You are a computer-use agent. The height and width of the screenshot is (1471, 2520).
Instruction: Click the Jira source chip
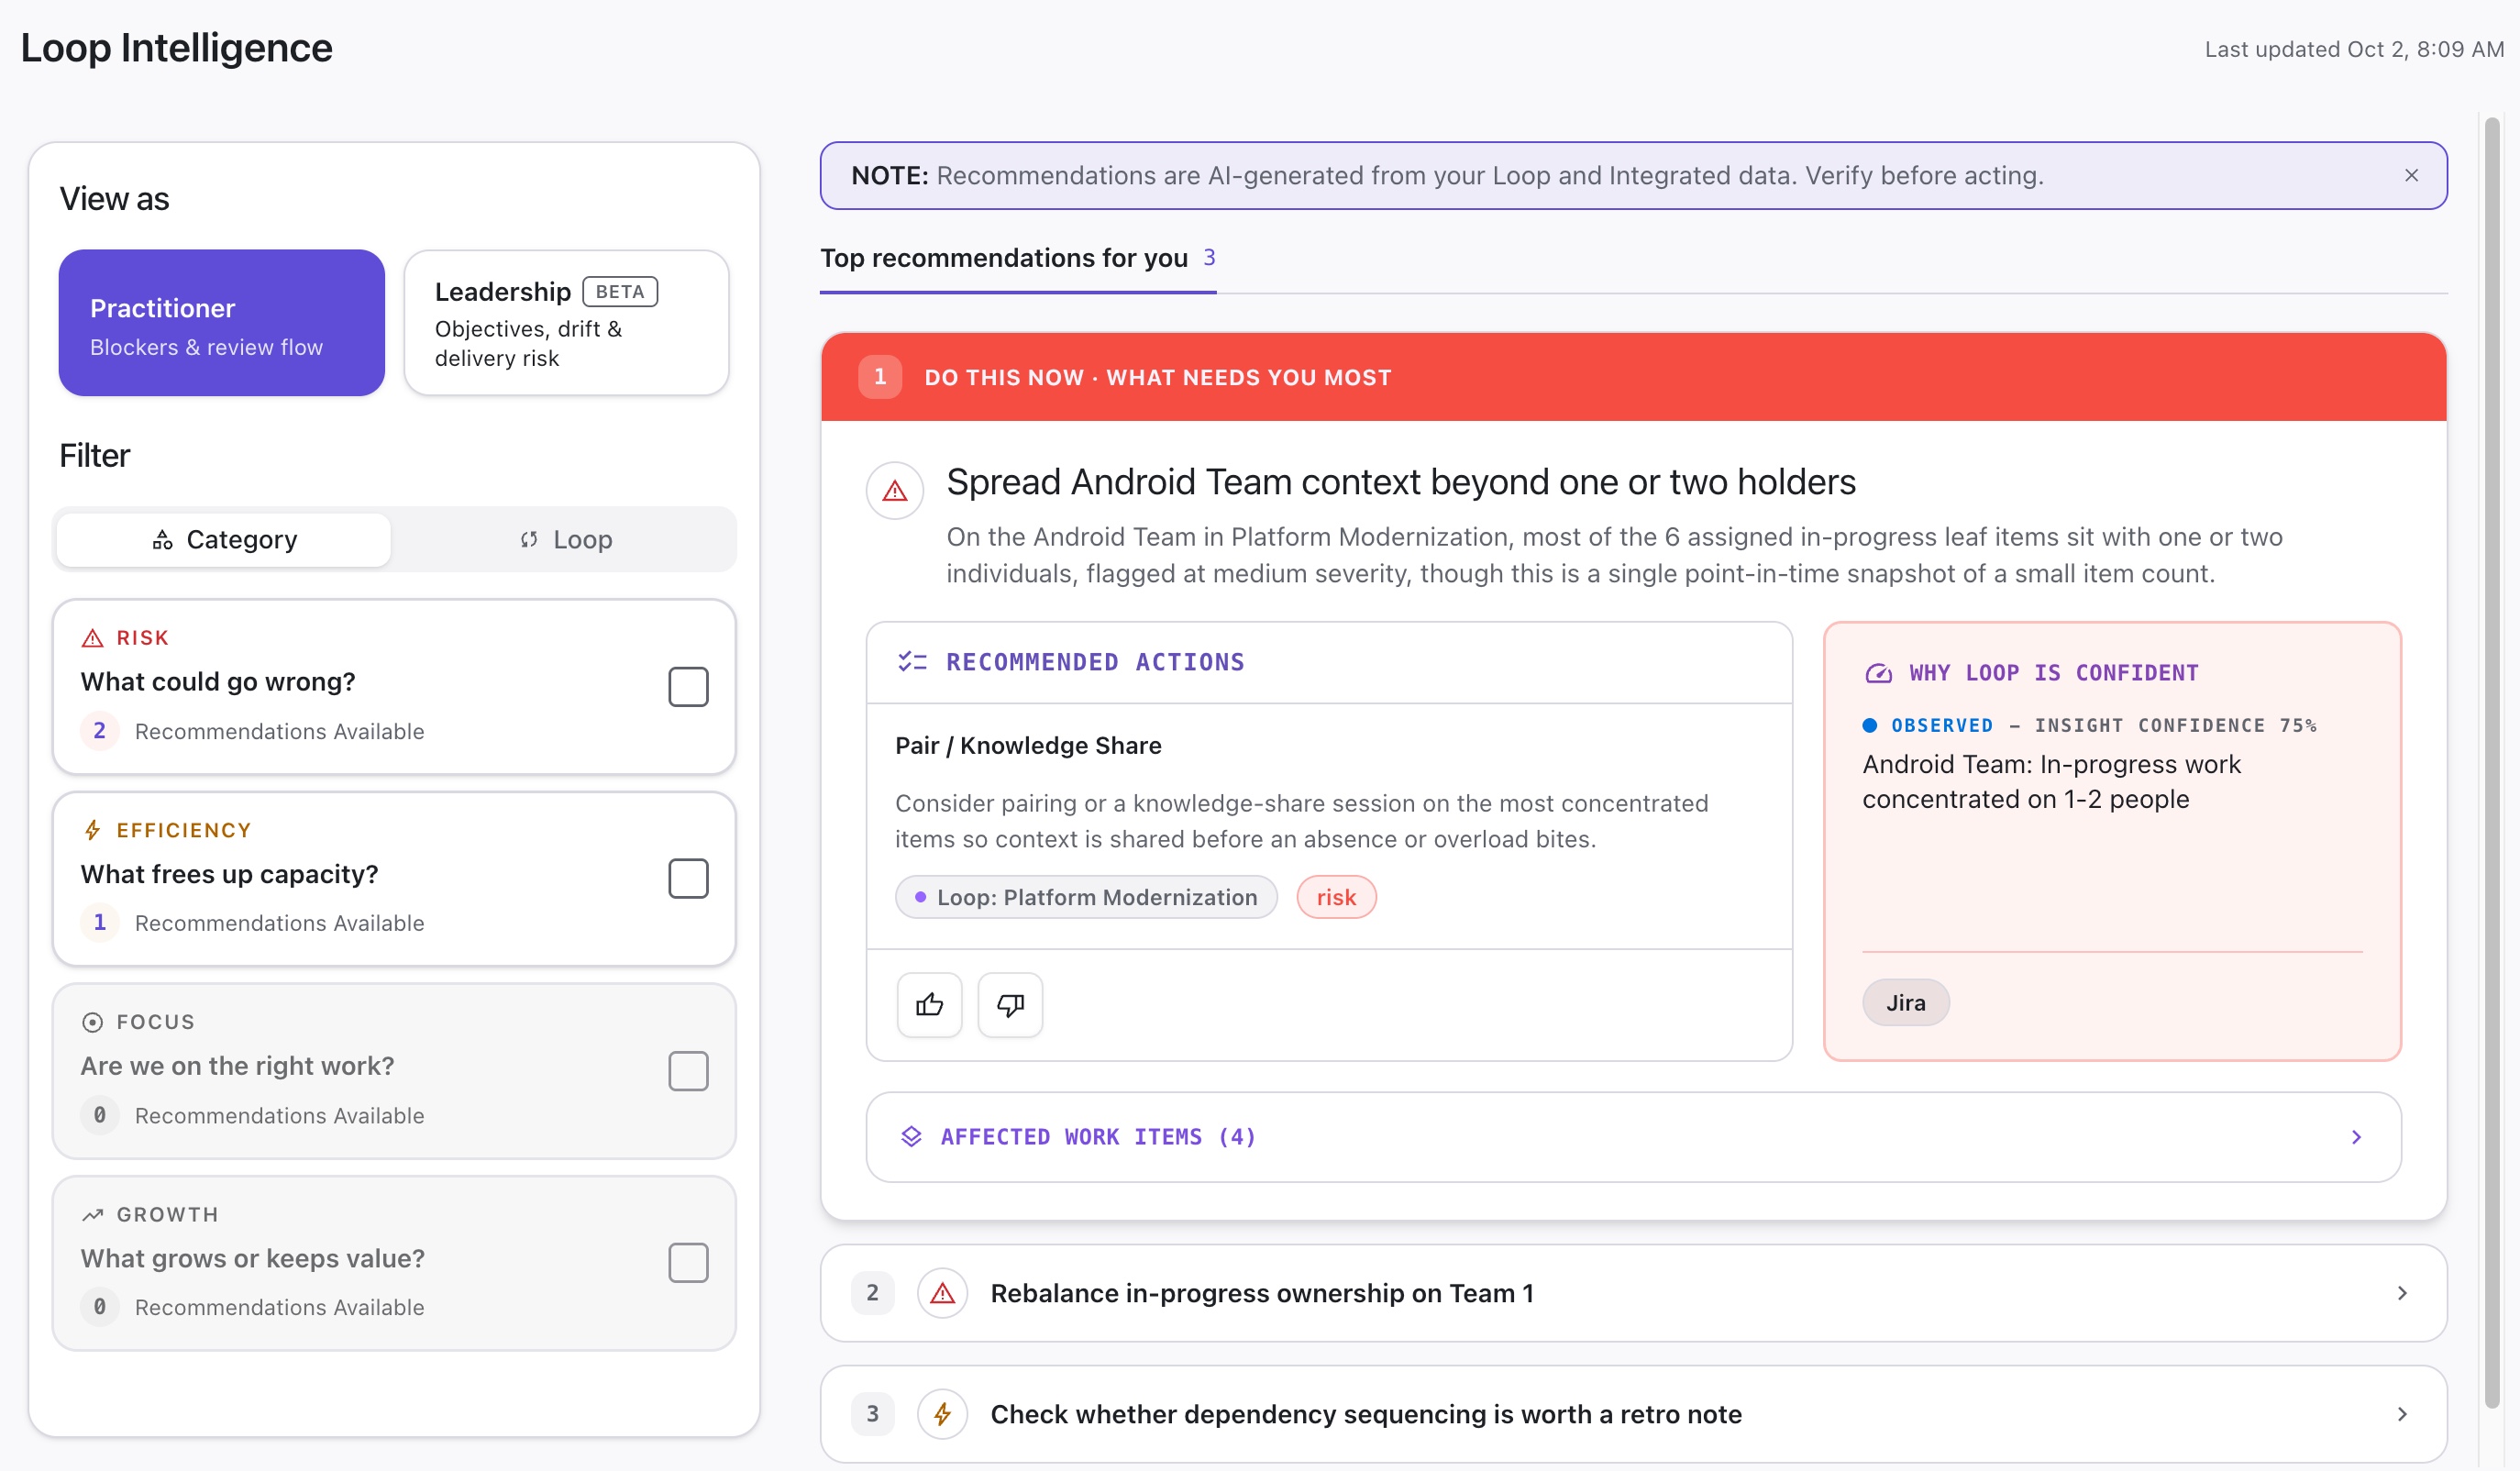pyautogui.click(x=1905, y=1003)
